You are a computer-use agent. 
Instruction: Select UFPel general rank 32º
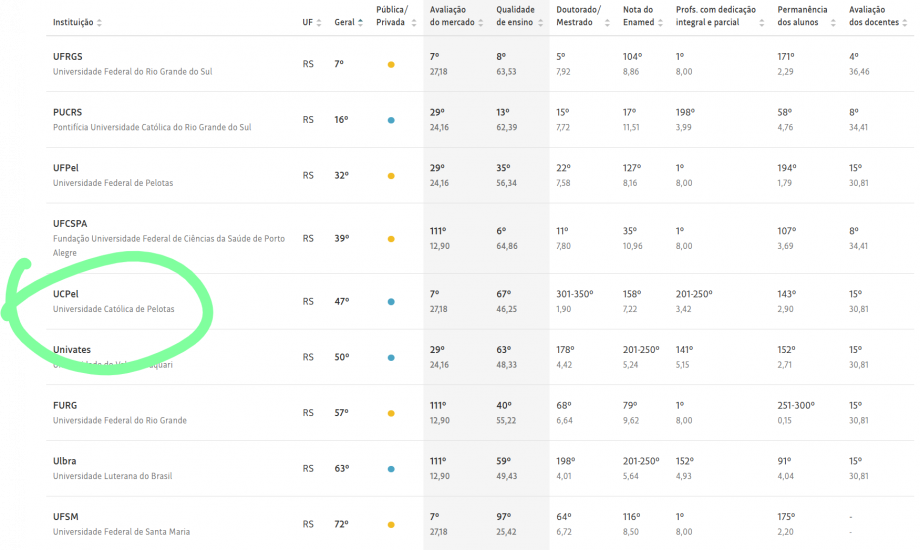click(x=341, y=176)
